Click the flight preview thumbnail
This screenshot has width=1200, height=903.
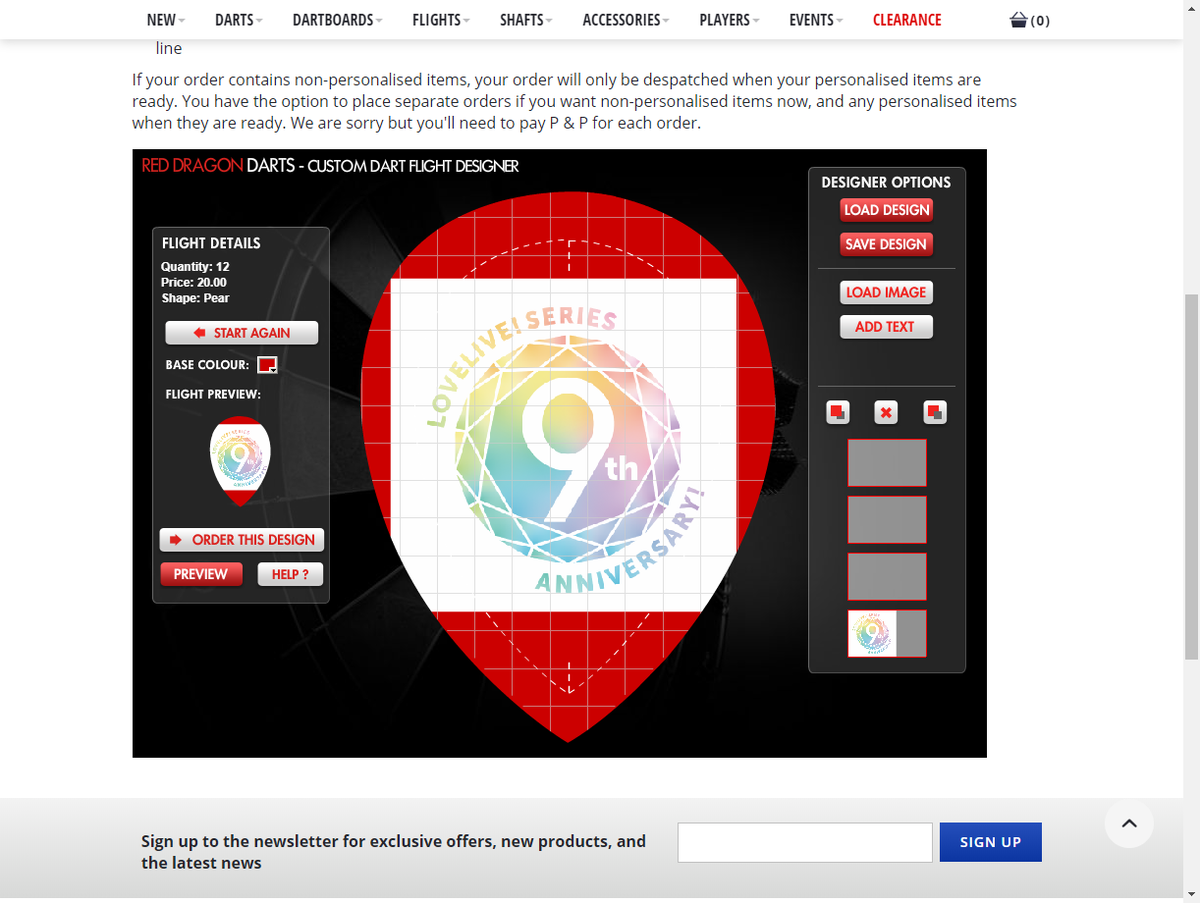(x=240, y=460)
